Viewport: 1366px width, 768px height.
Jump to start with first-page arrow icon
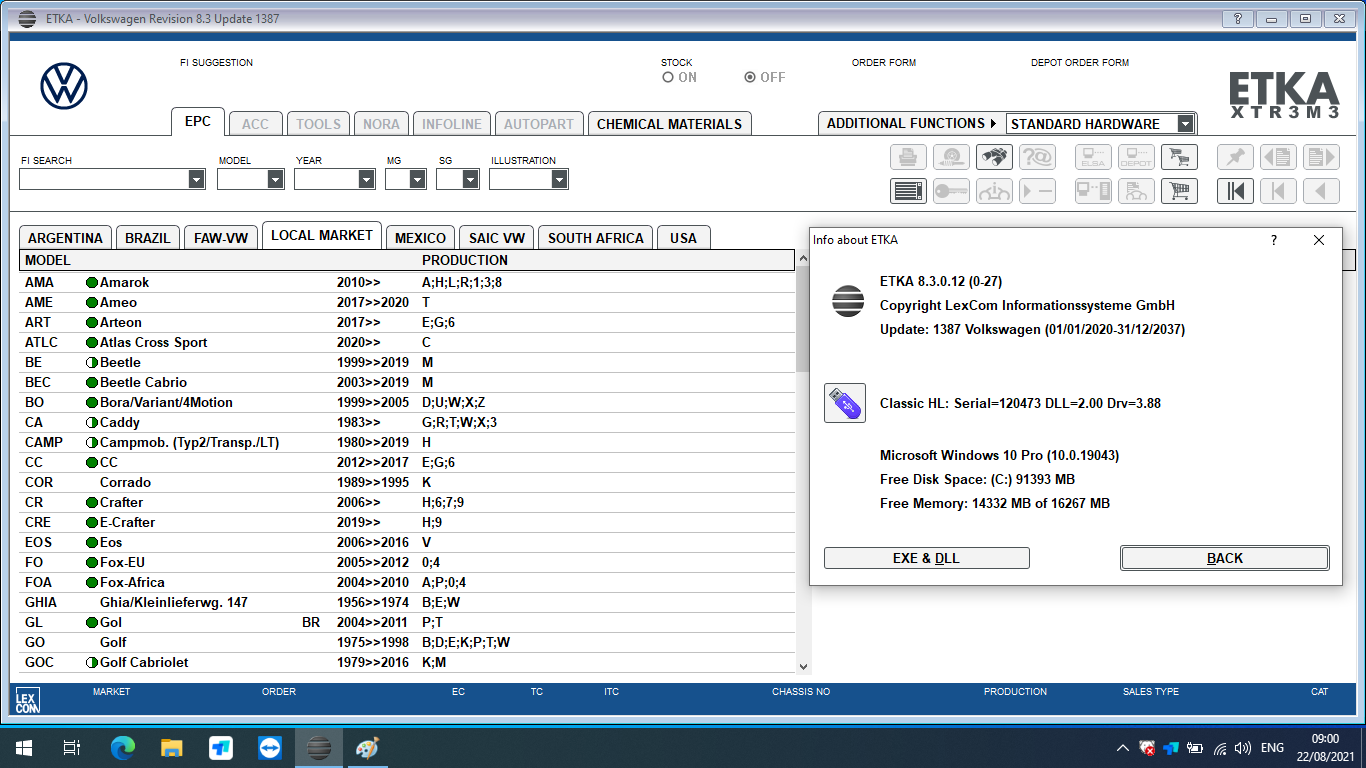1235,190
